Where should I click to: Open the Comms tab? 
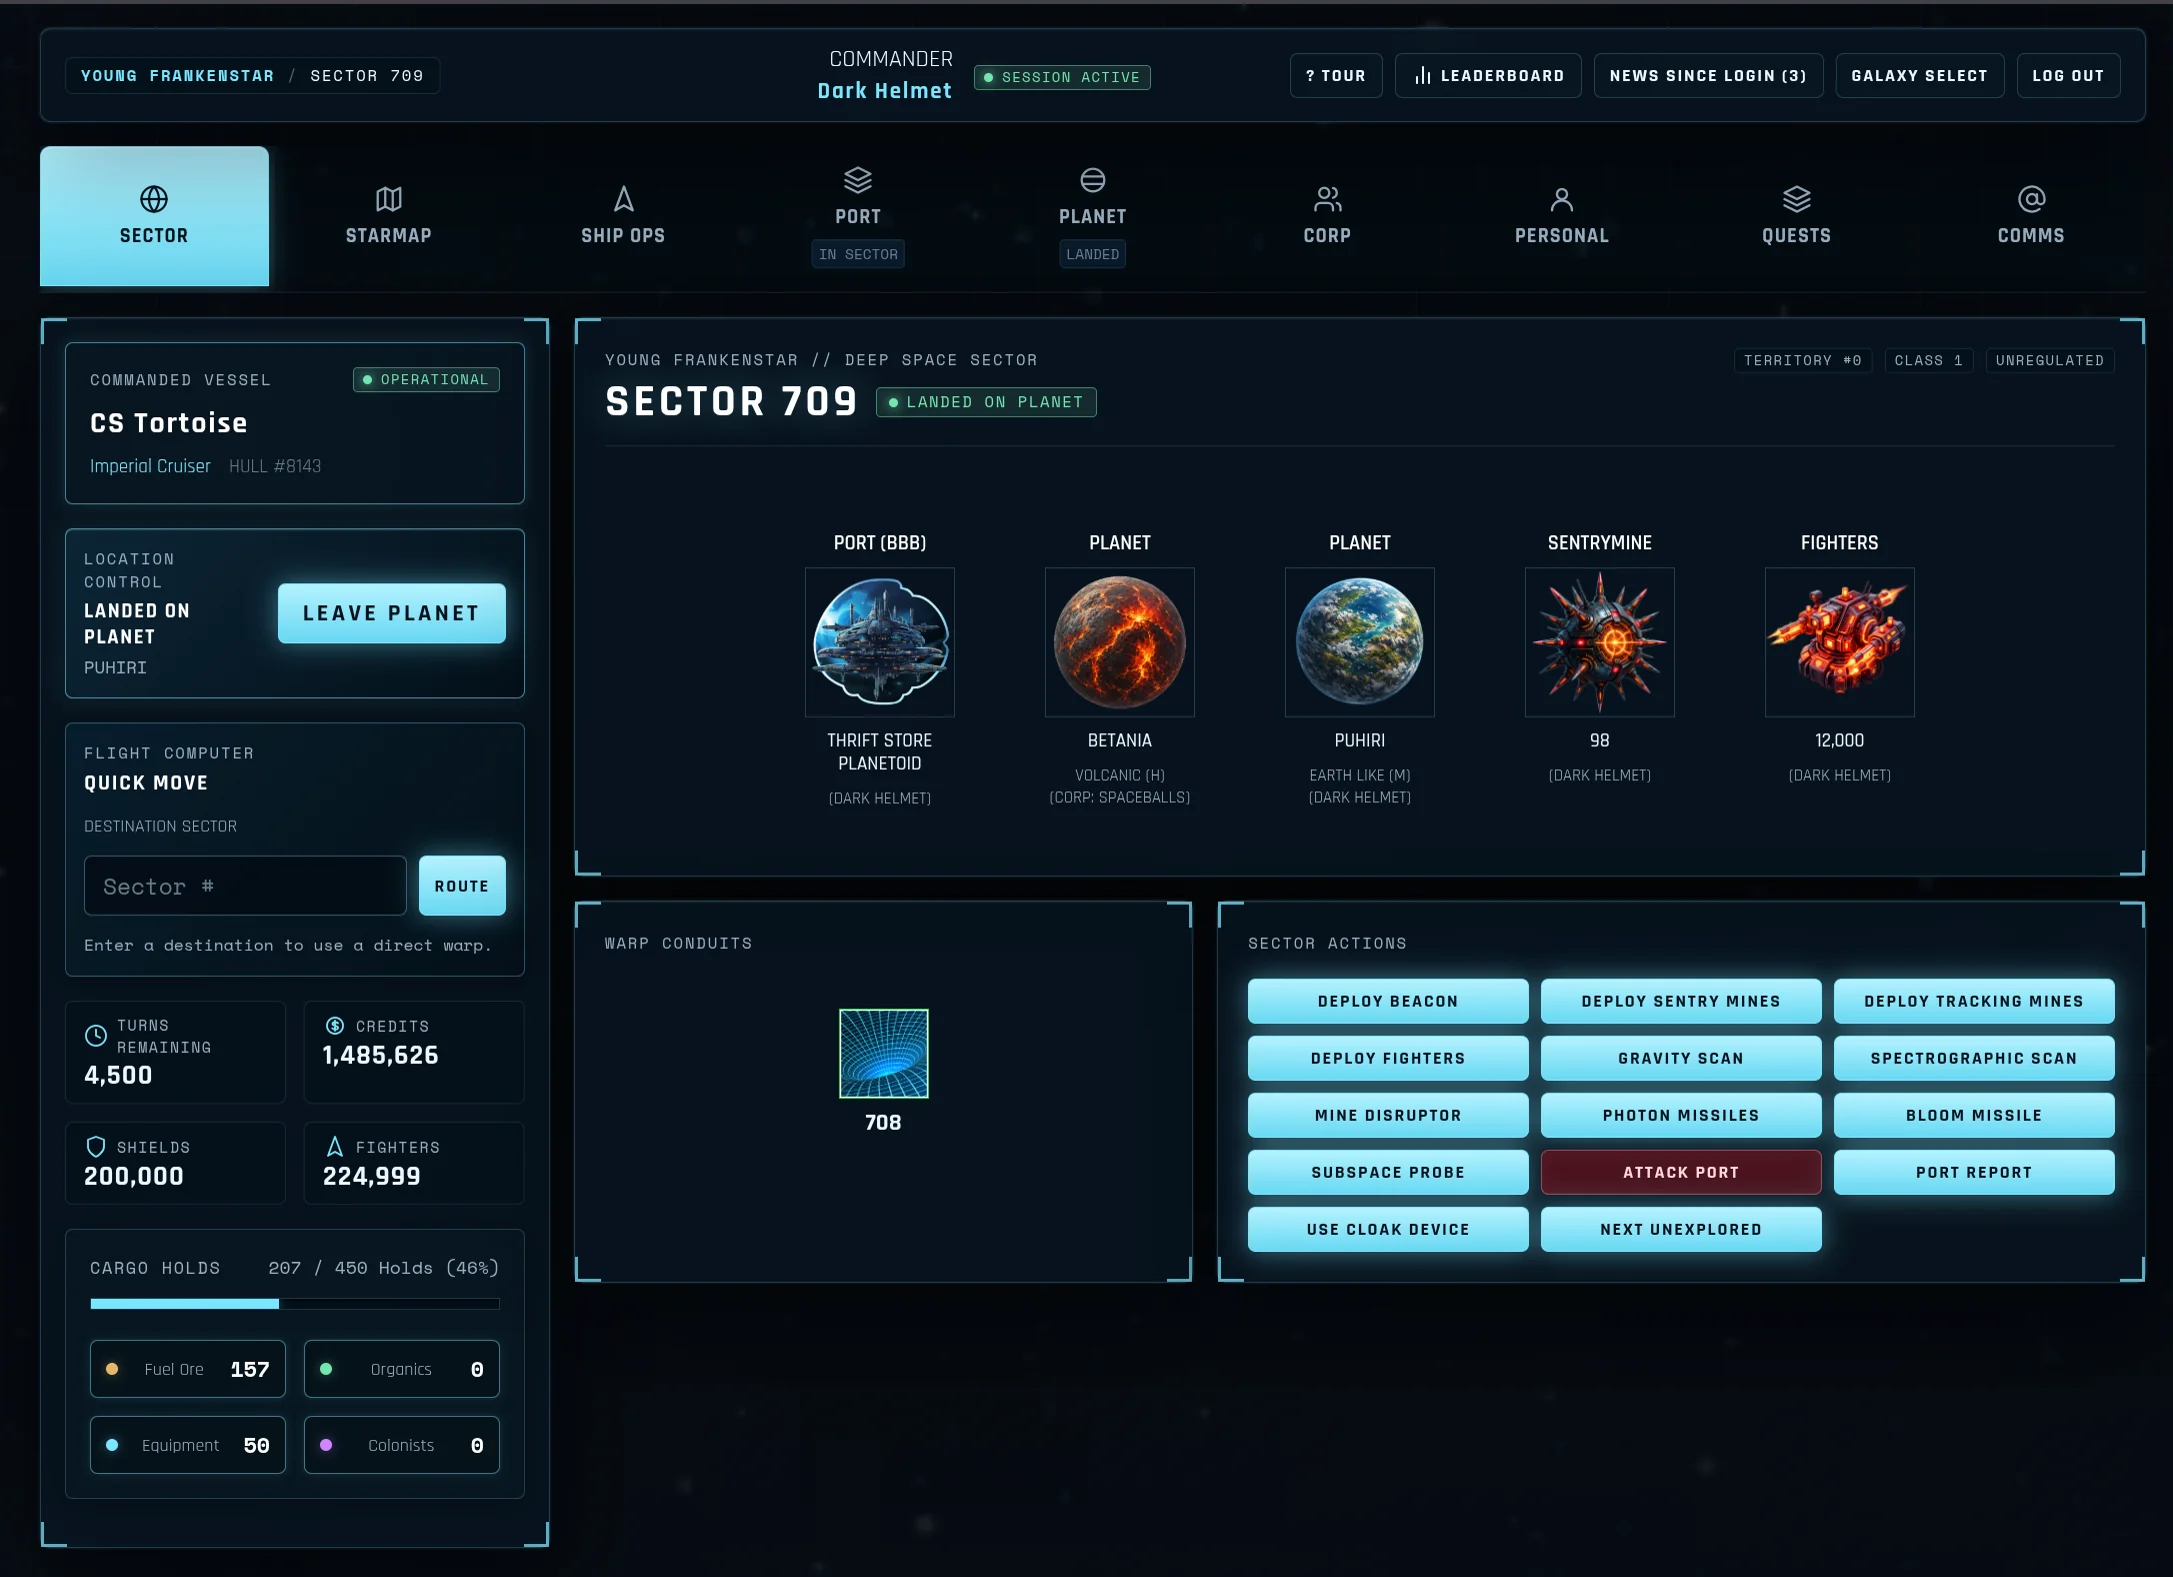coord(2031,216)
